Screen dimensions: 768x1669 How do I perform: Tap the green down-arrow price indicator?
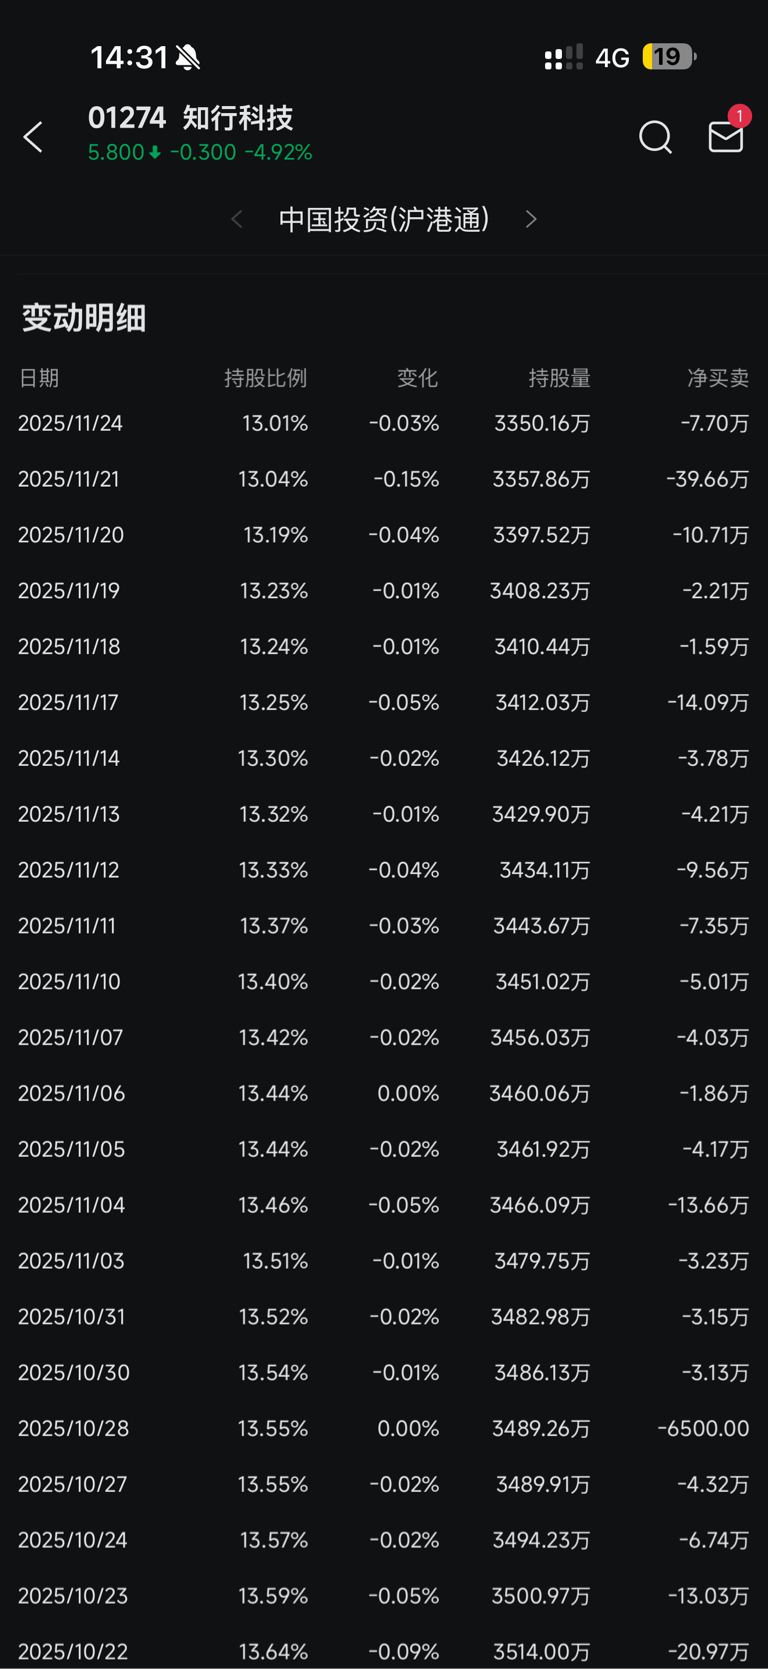[155, 153]
